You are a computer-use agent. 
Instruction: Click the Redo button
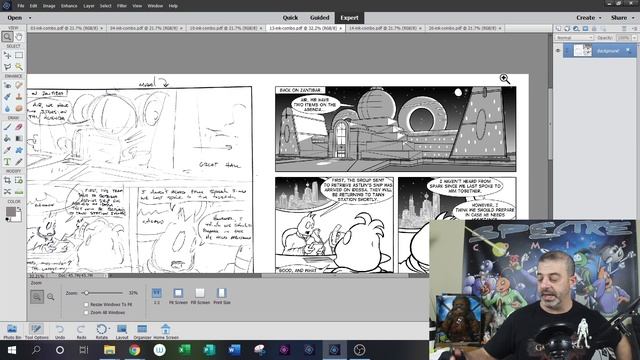(x=81, y=331)
